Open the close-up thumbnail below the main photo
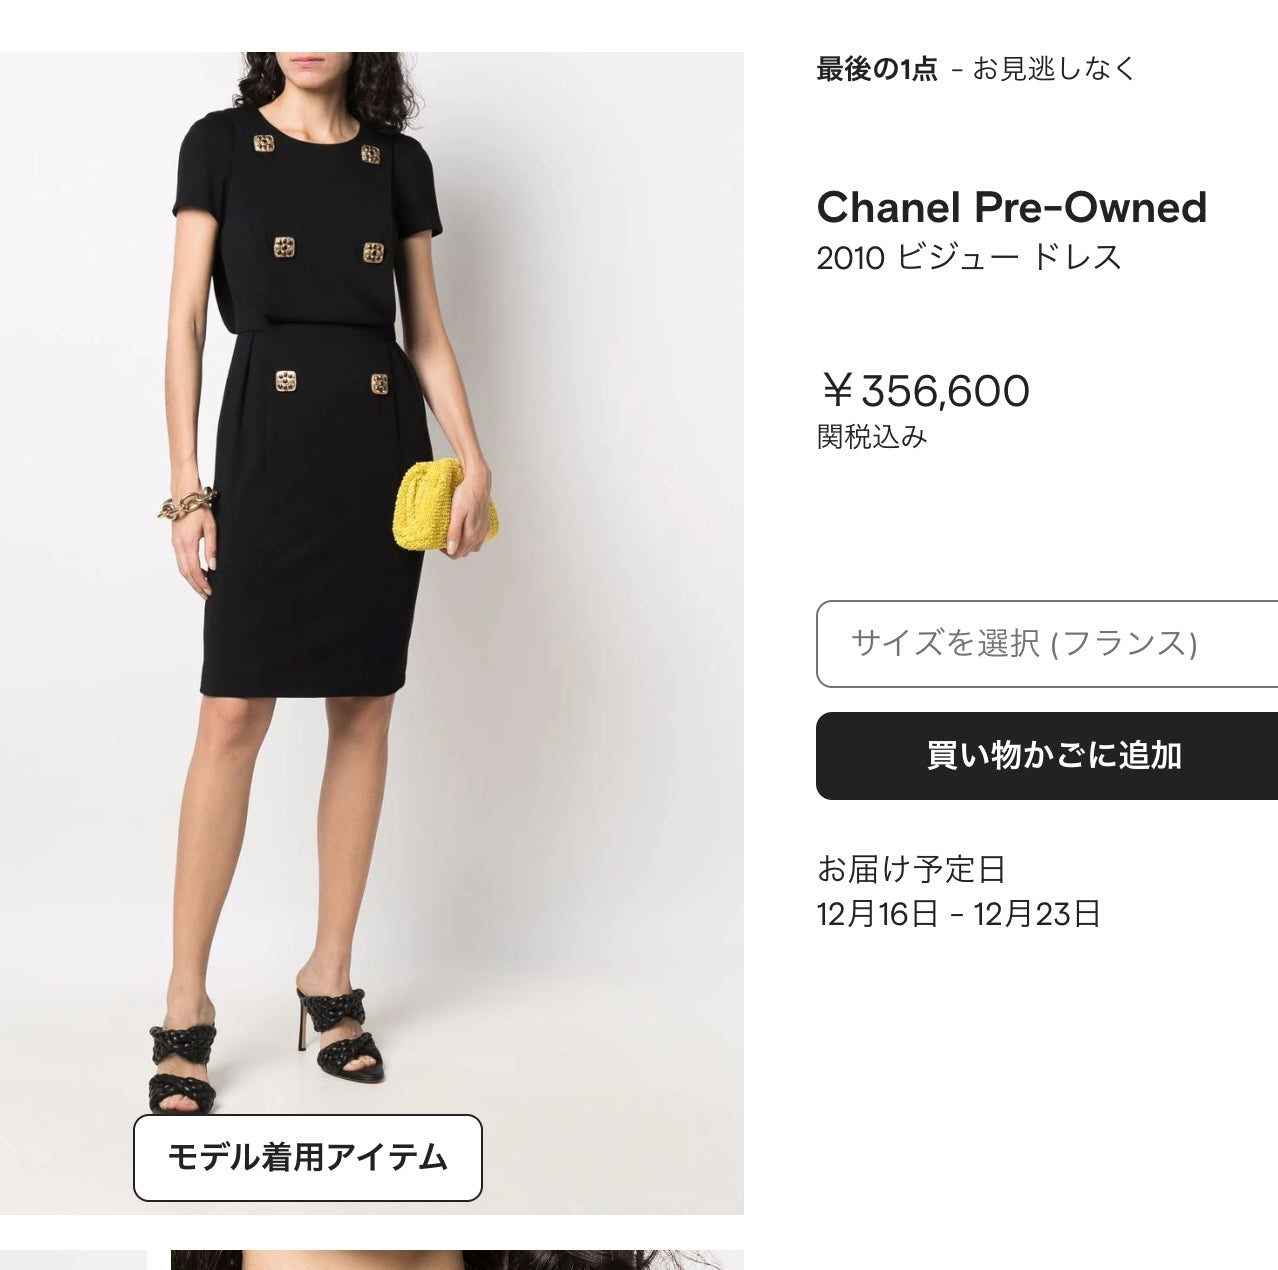1278x1270 pixels. click(457, 1260)
